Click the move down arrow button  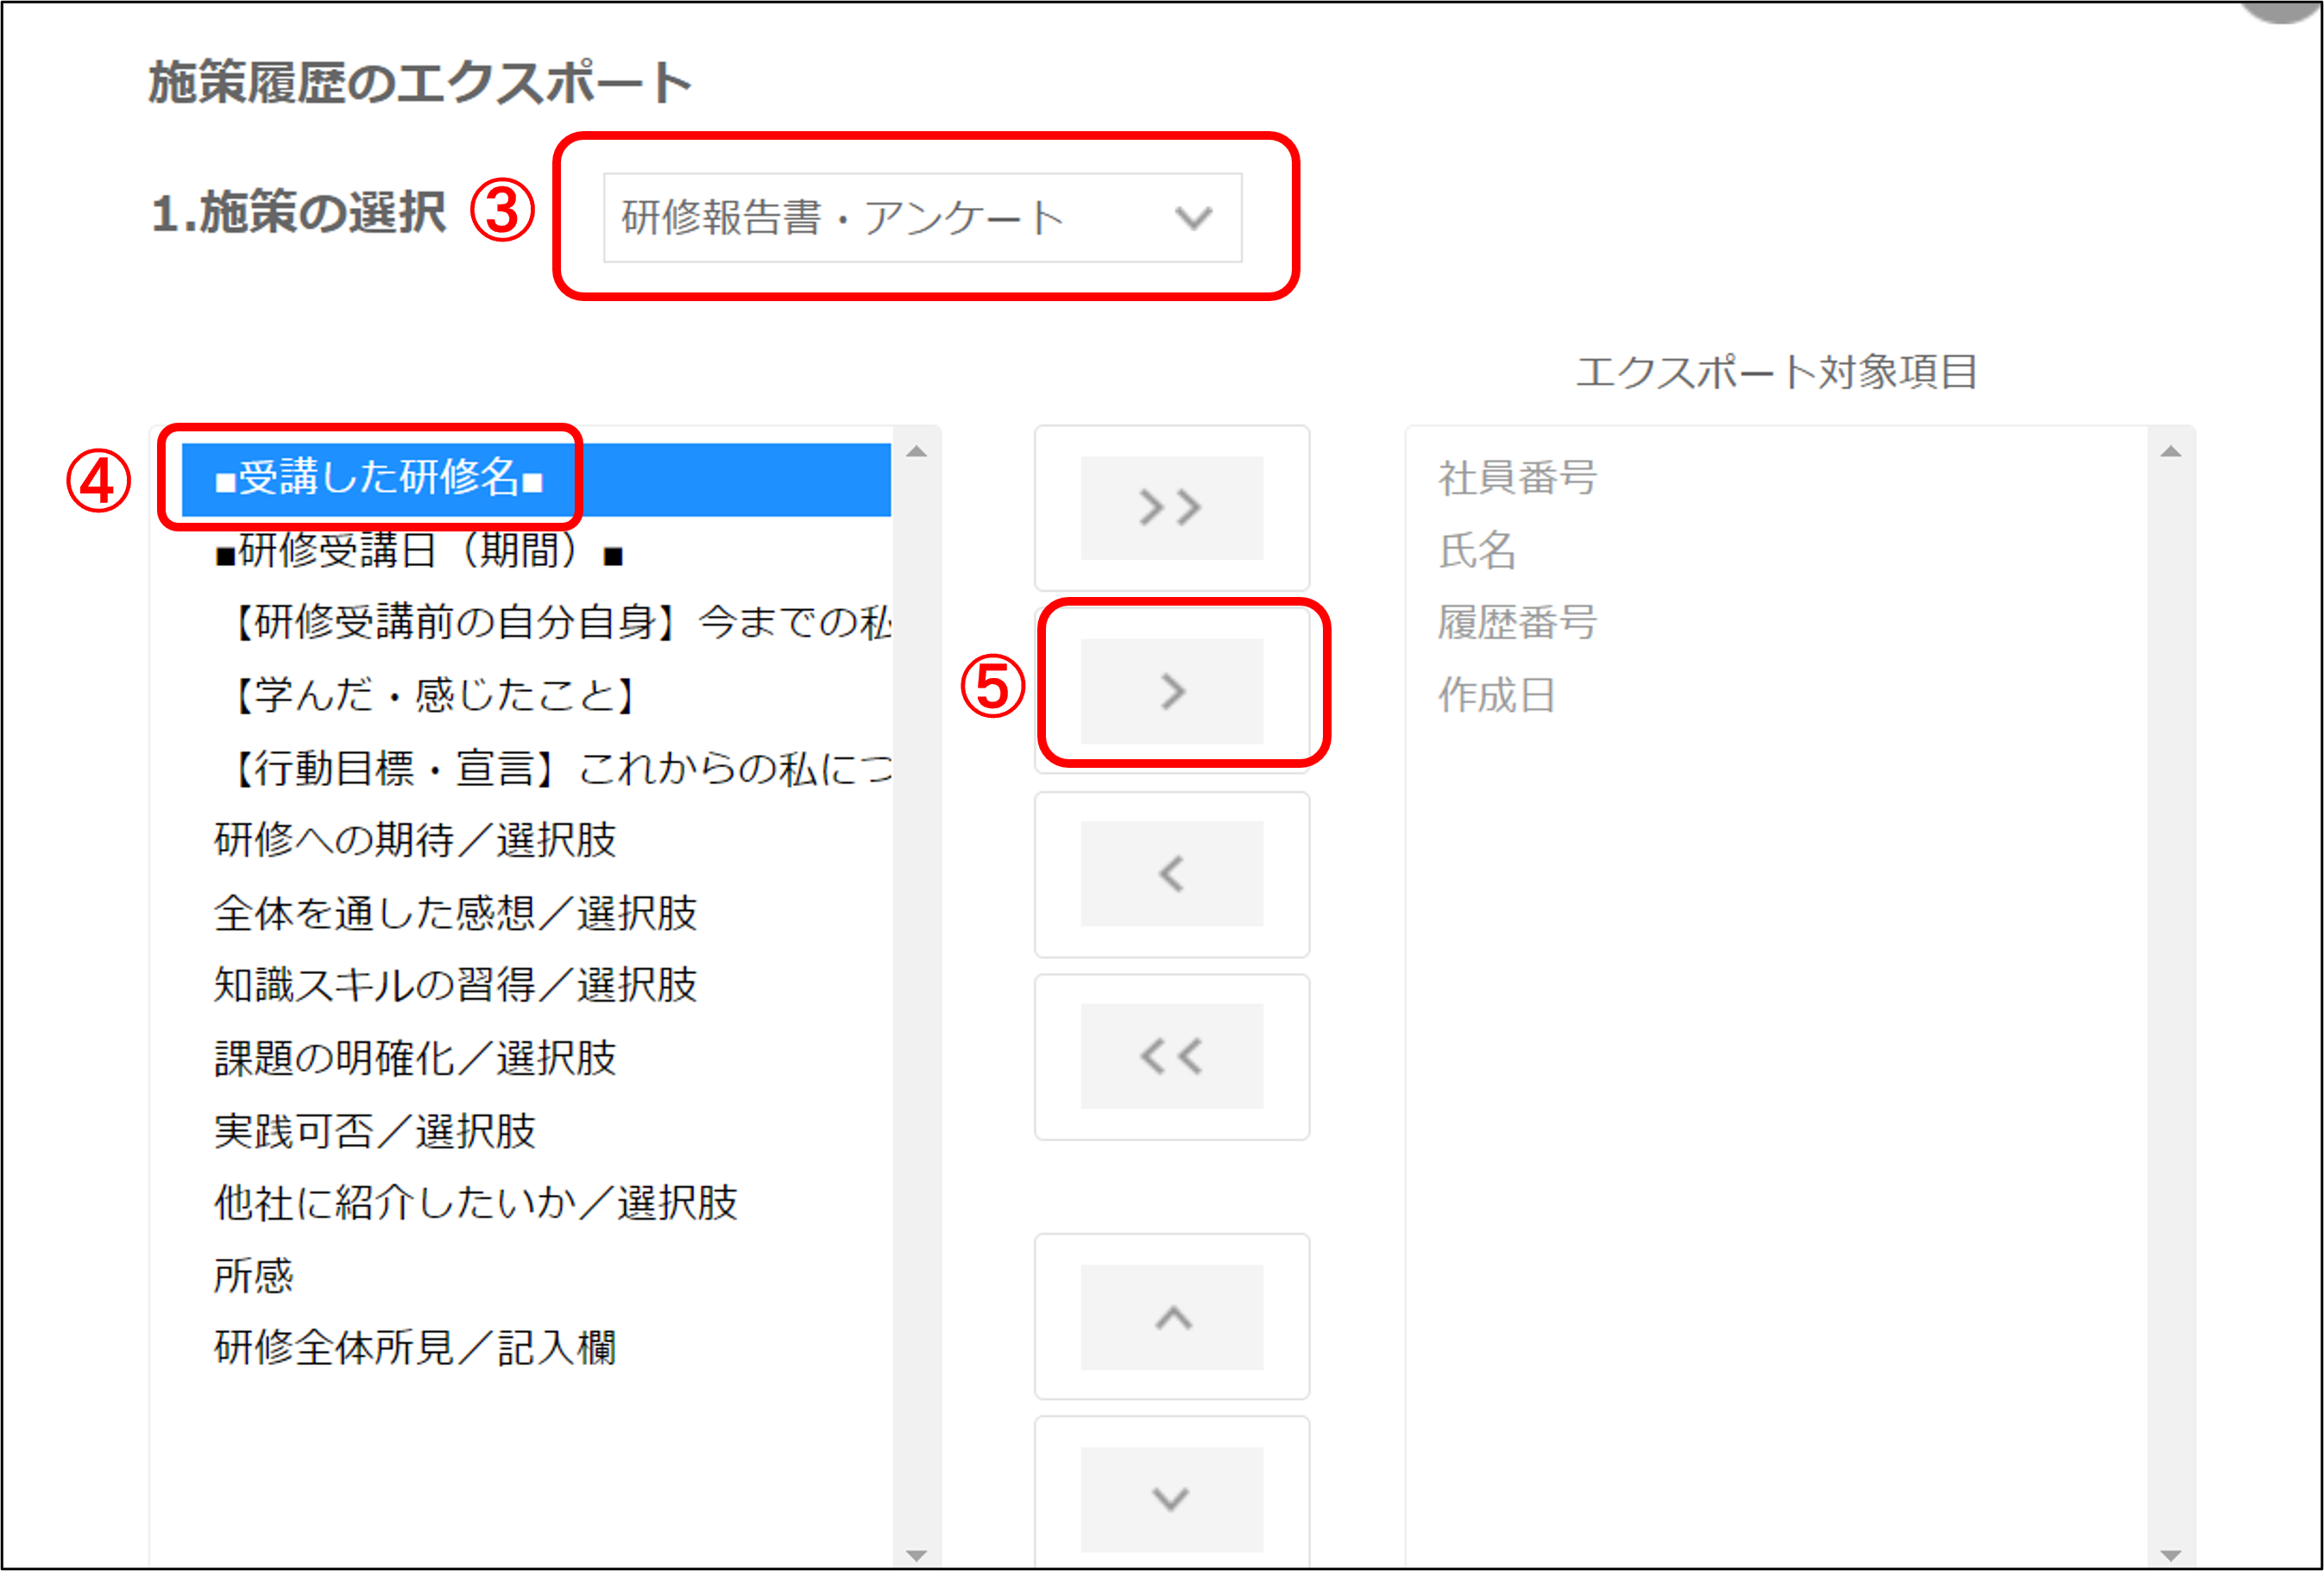pos(1171,1498)
